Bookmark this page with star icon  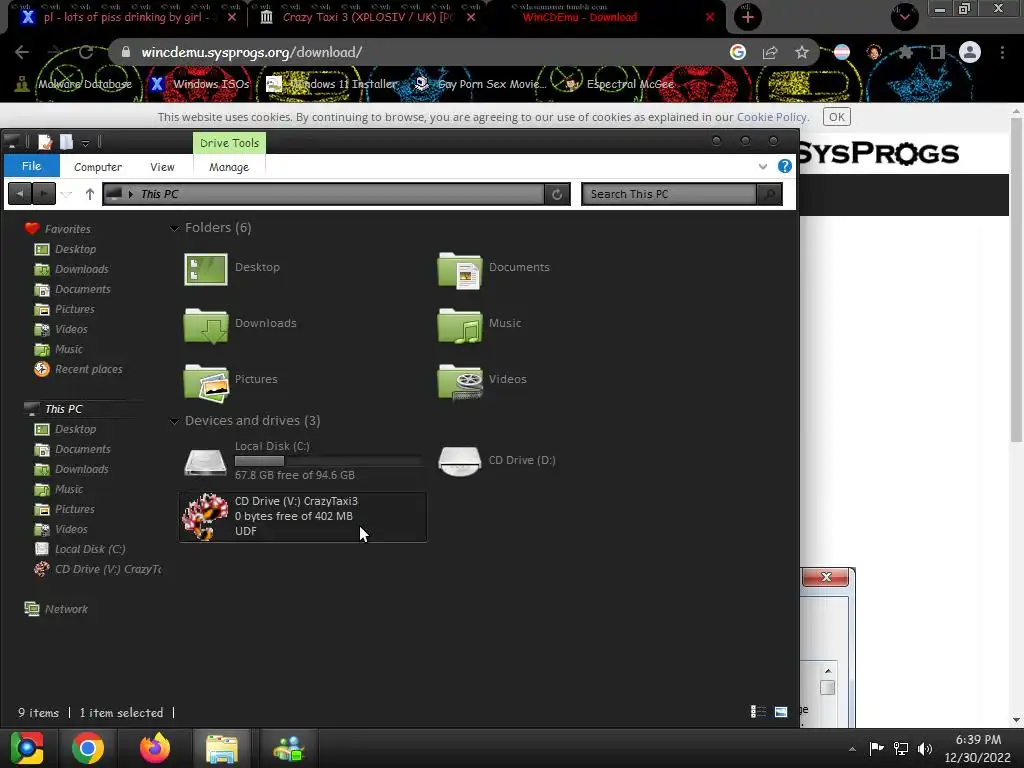coord(802,52)
